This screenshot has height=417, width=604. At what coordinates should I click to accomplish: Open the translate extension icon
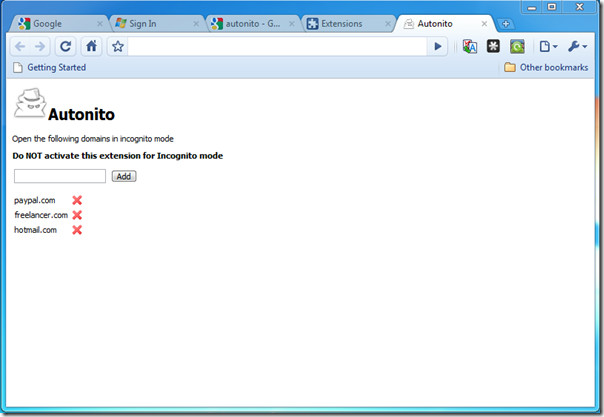(x=470, y=47)
